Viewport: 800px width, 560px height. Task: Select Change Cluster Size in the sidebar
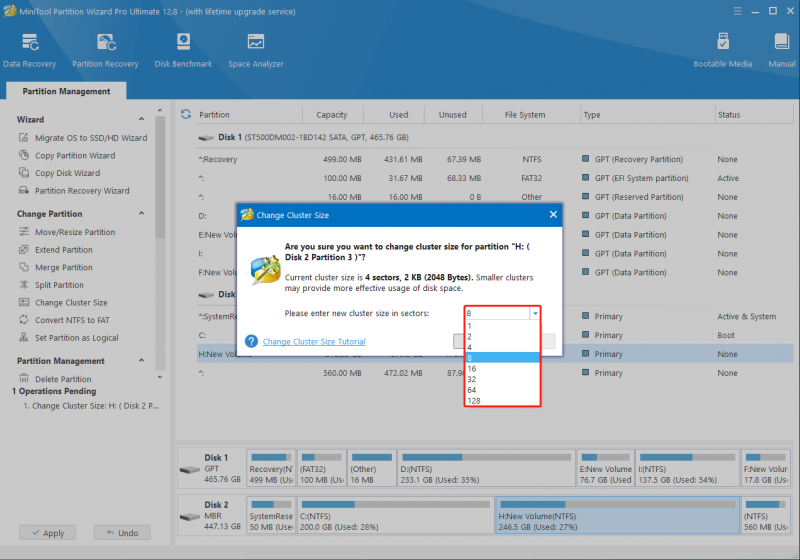(x=71, y=302)
